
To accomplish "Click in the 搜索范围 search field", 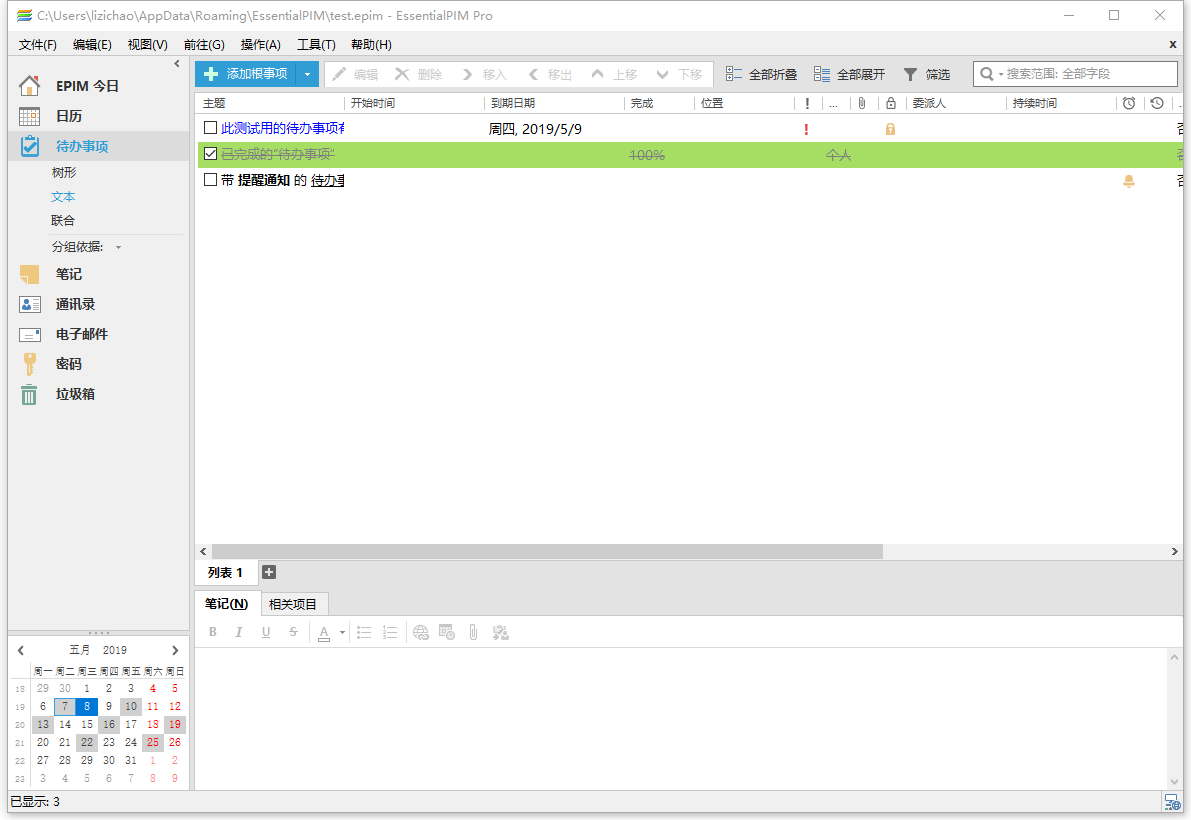I will 1088,74.
